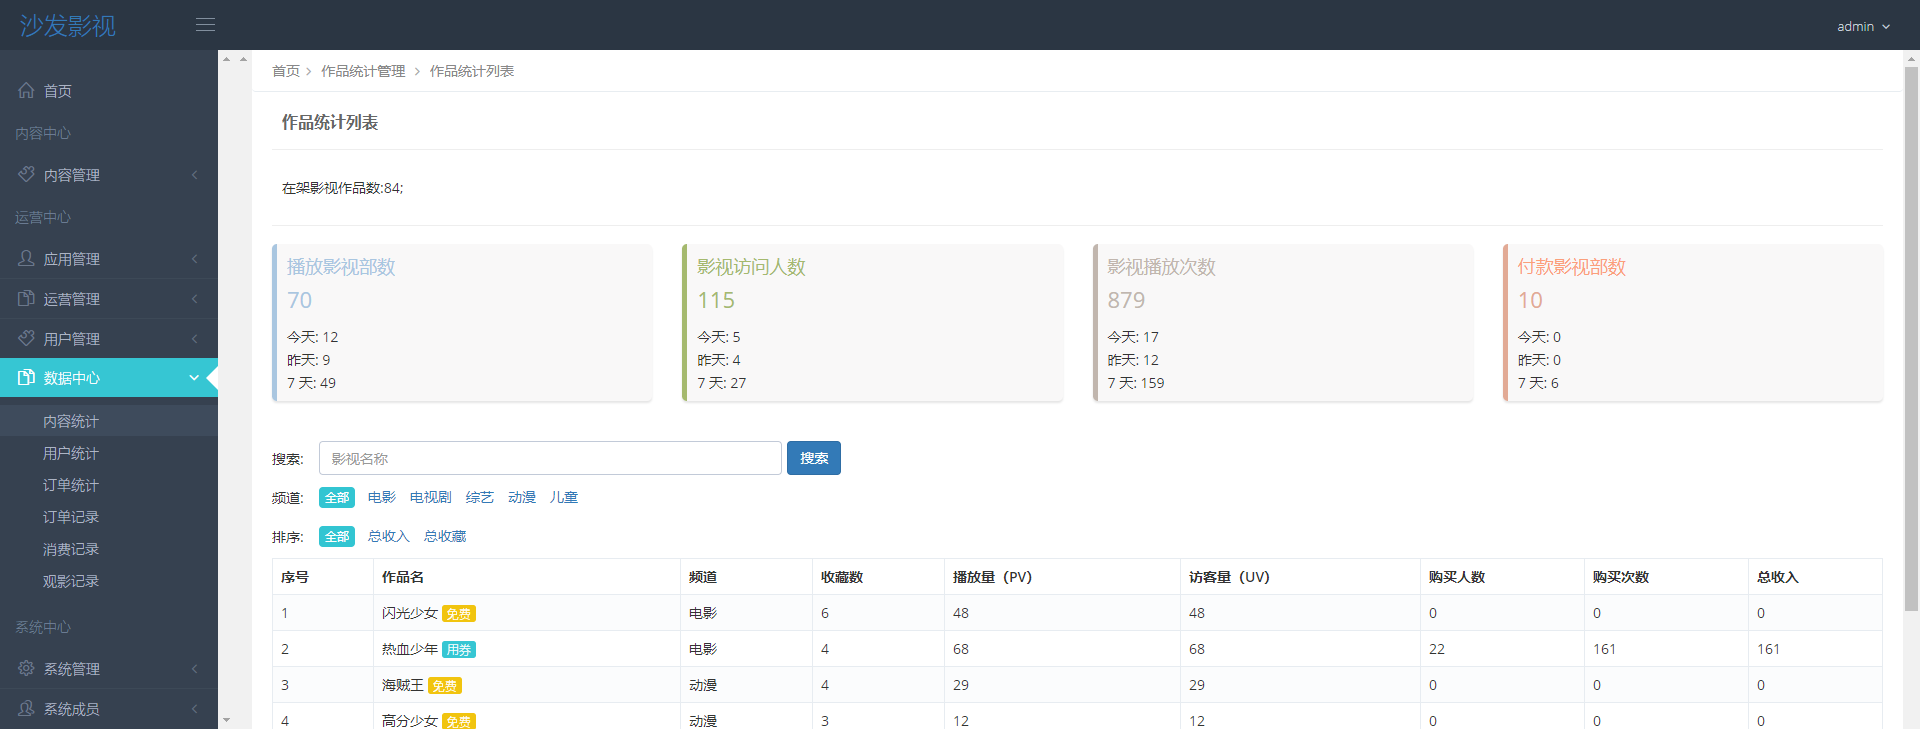Click the 沙发影视 logo
Image resolution: width=1920 pixels, height=729 pixels.
(68, 25)
